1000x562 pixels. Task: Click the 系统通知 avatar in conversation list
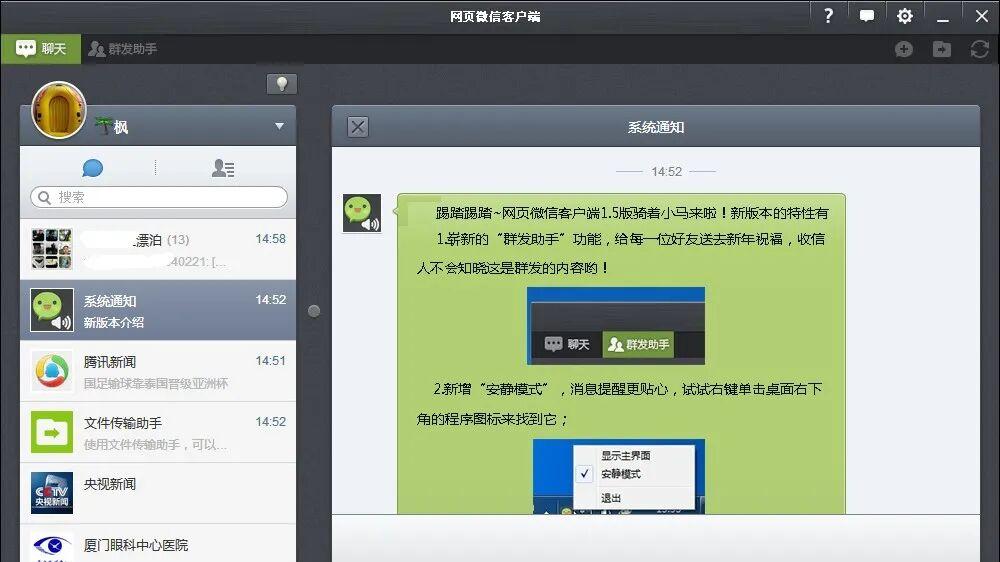[52, 310]
